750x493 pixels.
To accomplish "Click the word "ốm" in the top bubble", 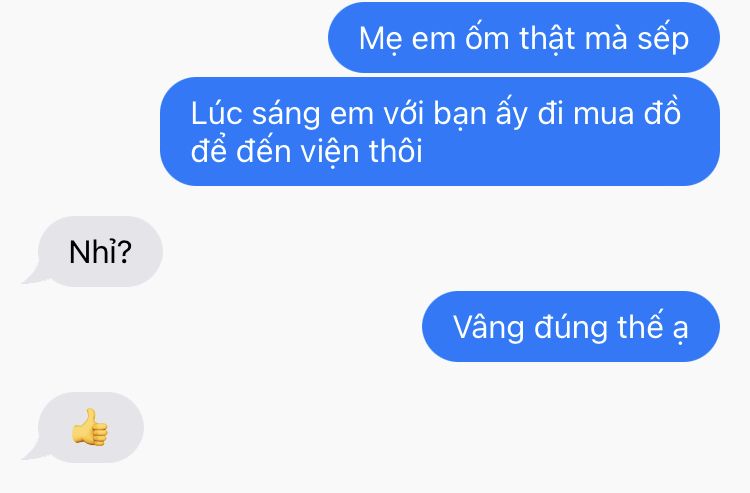I will pos(487,37).
